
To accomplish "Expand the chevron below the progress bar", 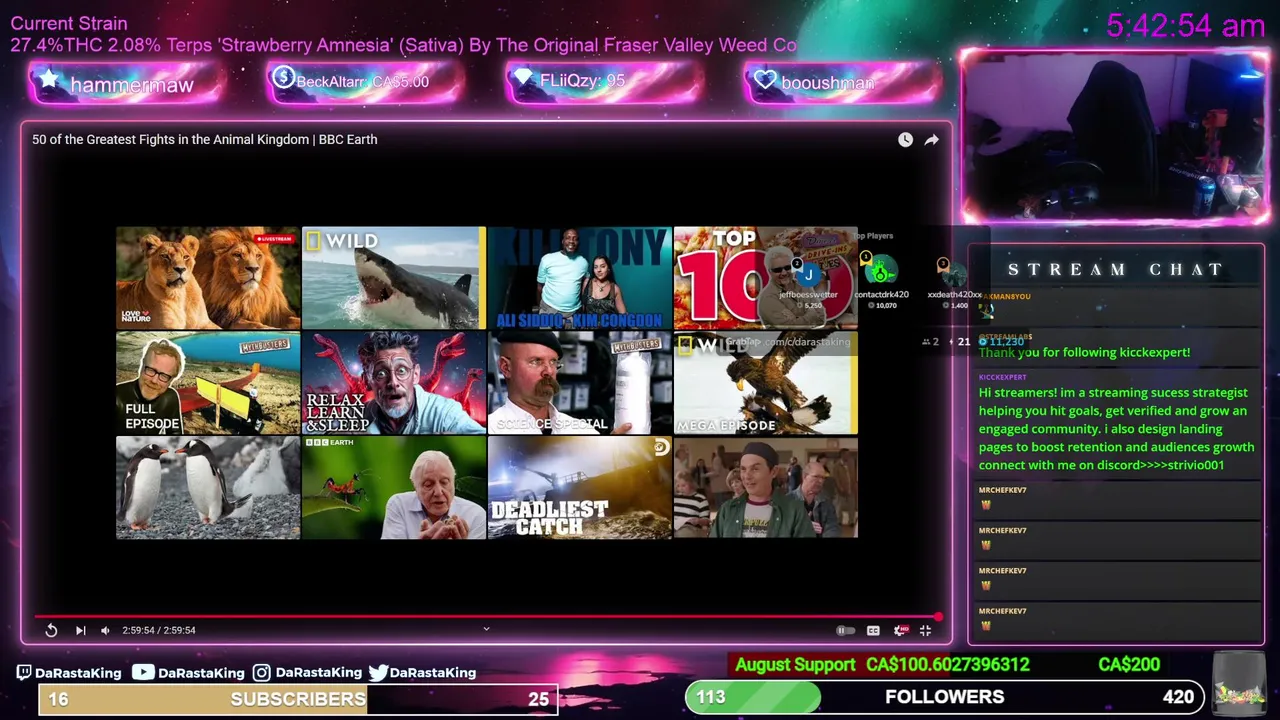I will click(486, 629).
